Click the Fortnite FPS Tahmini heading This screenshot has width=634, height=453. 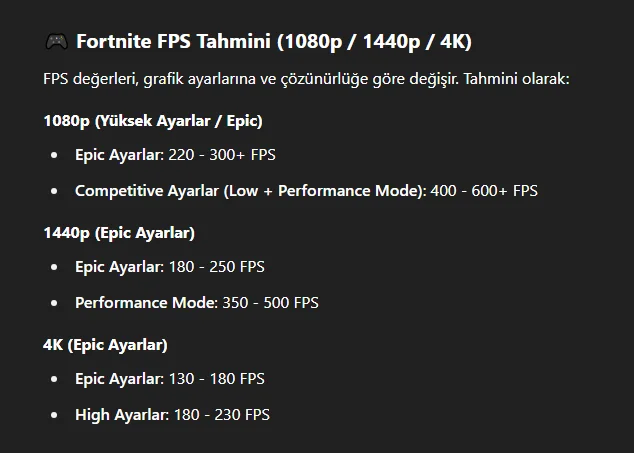click(x=273, y=42)
